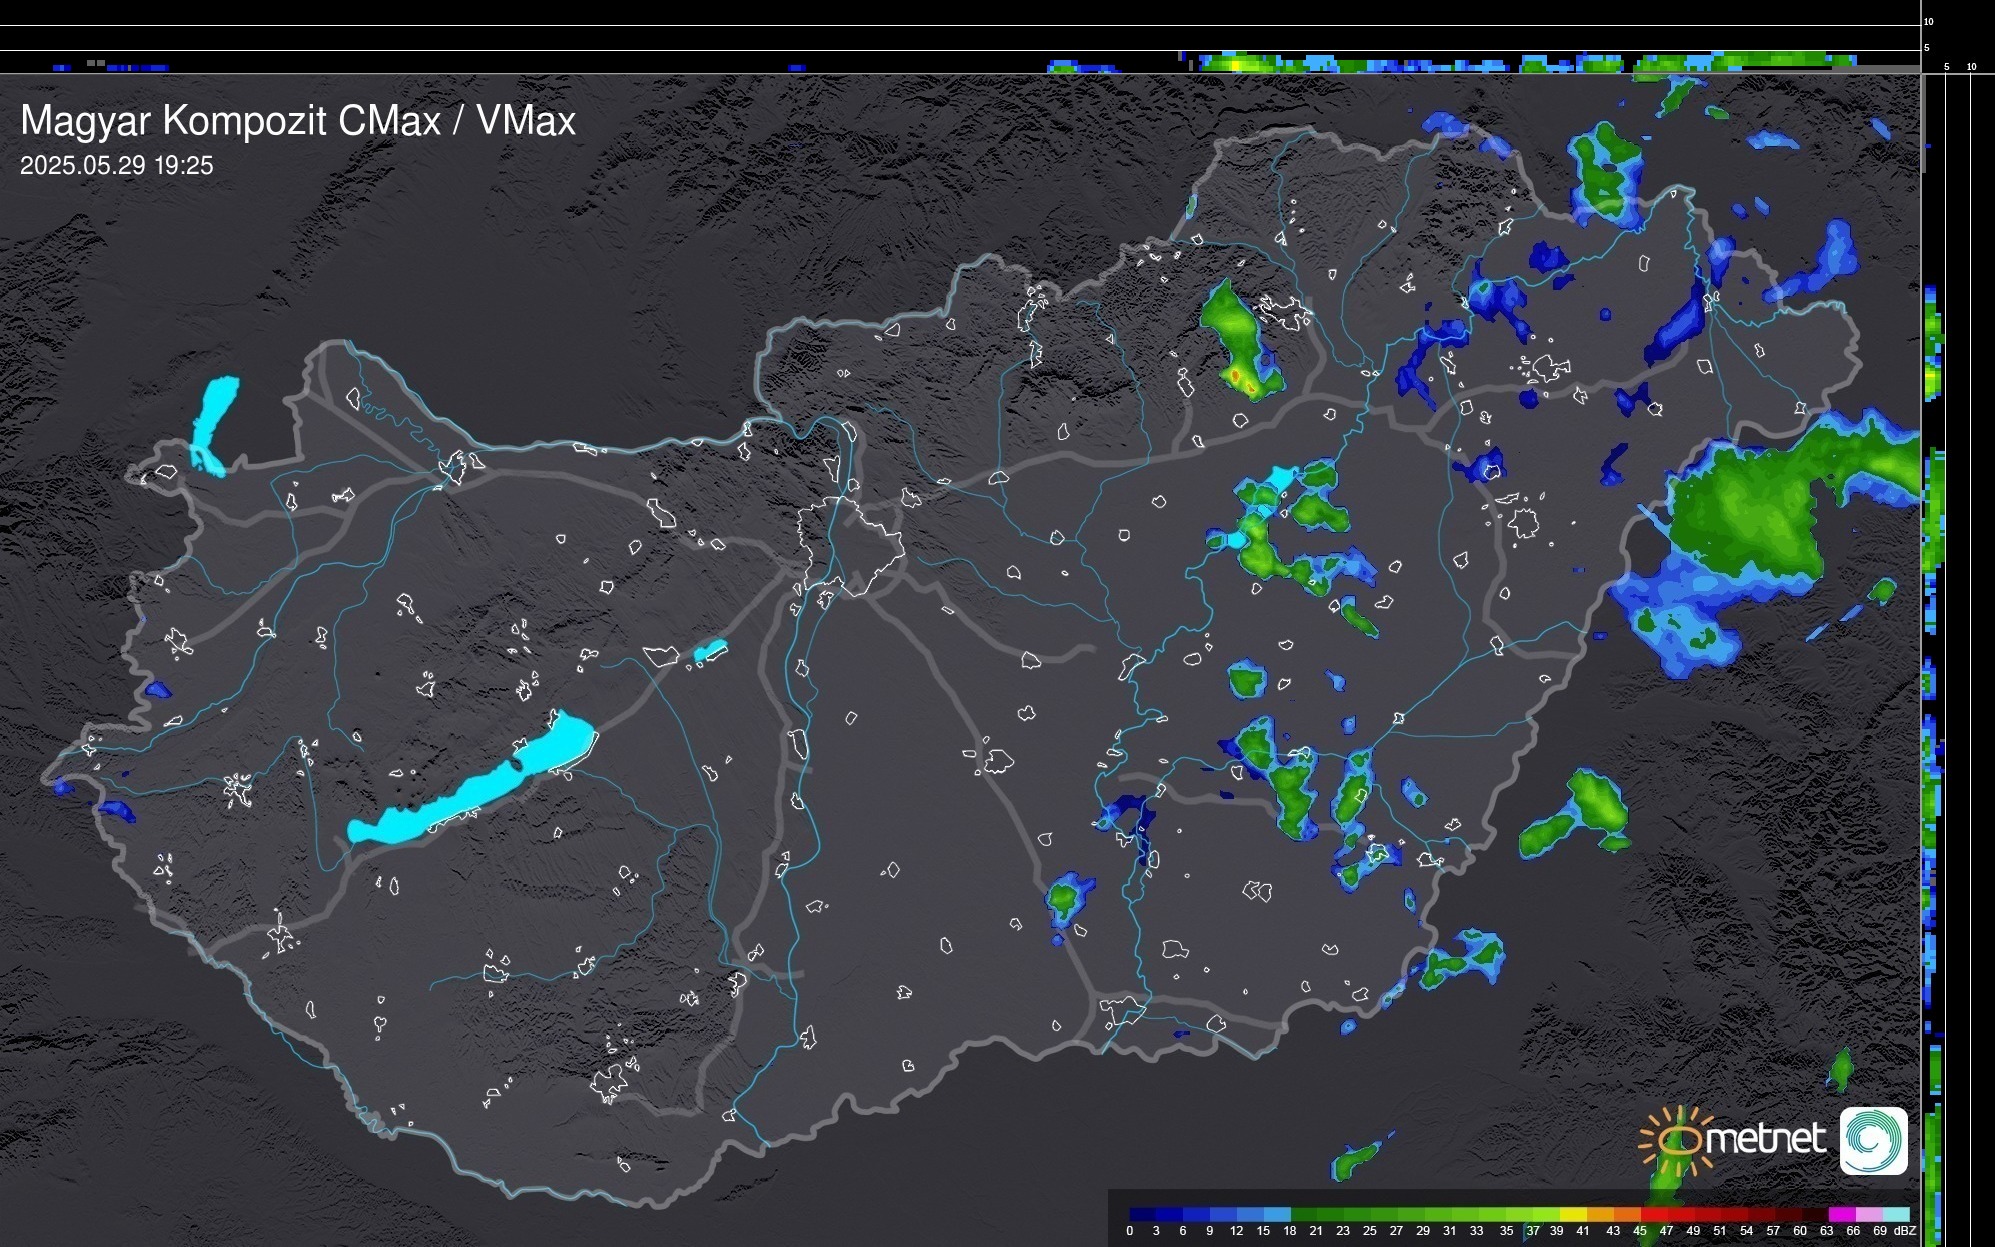The image size is (1995, 1247).
Task: Click the magenta 63 dBZ legend swatch
Action: (1841, 1214)
